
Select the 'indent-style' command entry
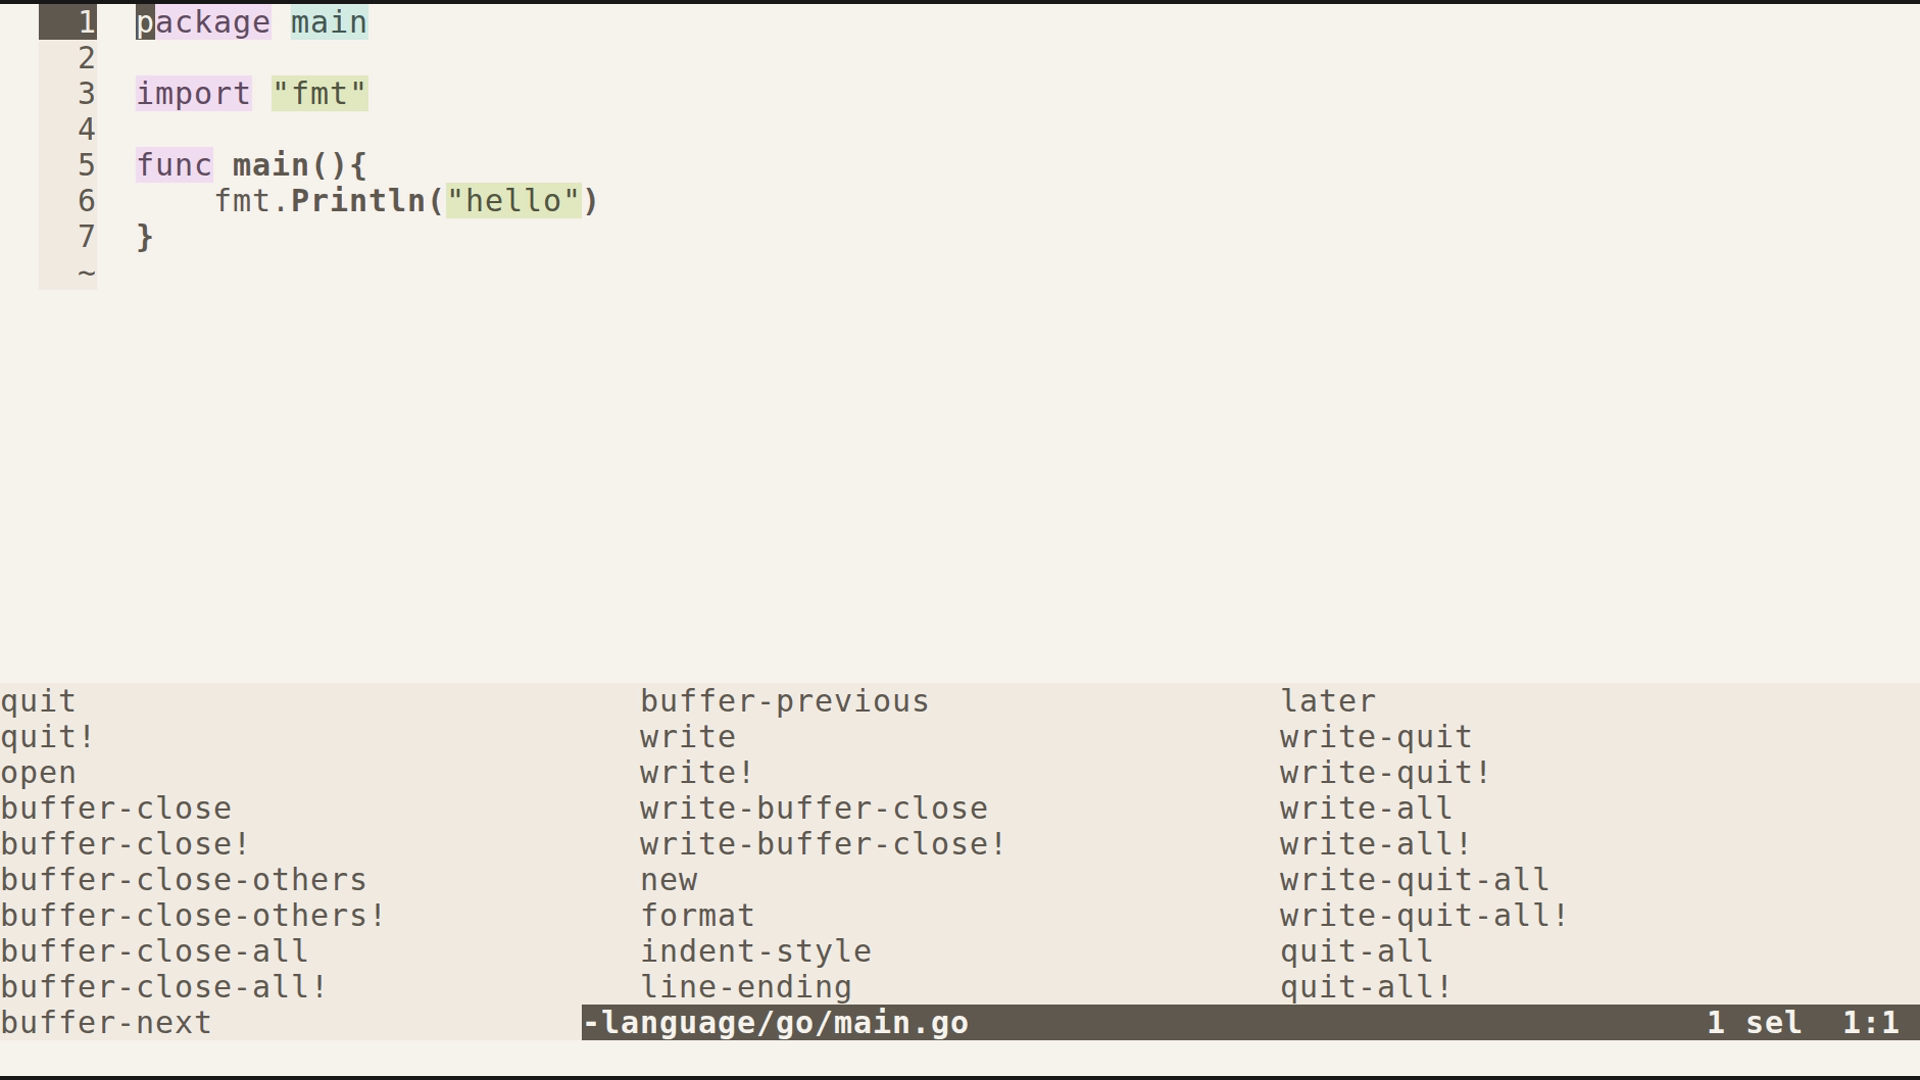pos(755,952)
